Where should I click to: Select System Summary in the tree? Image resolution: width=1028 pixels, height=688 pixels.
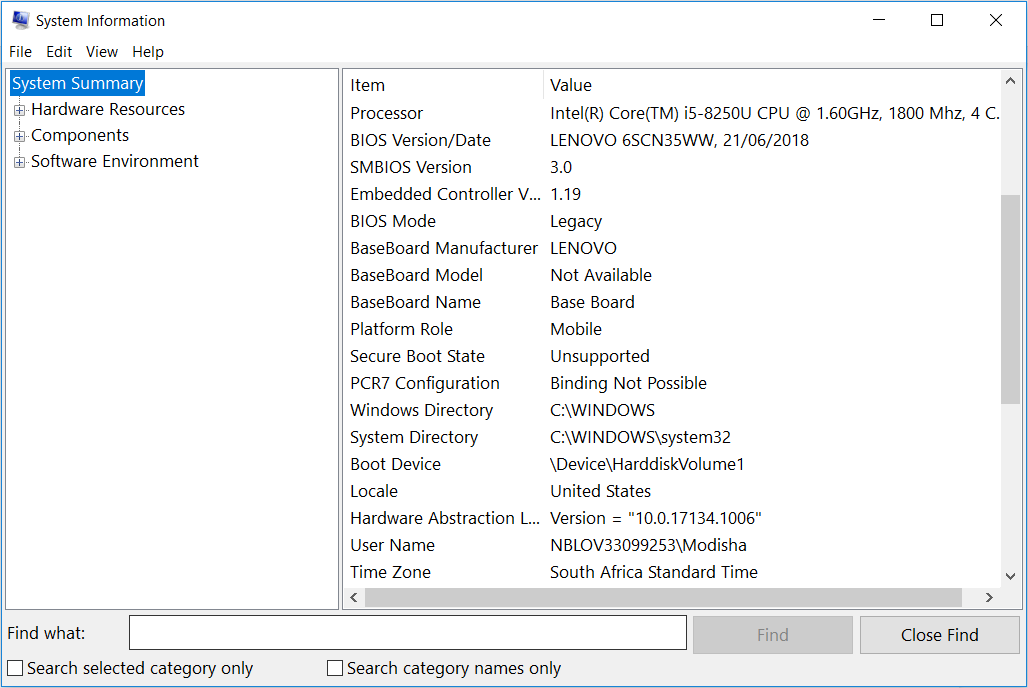click(77, 84)
